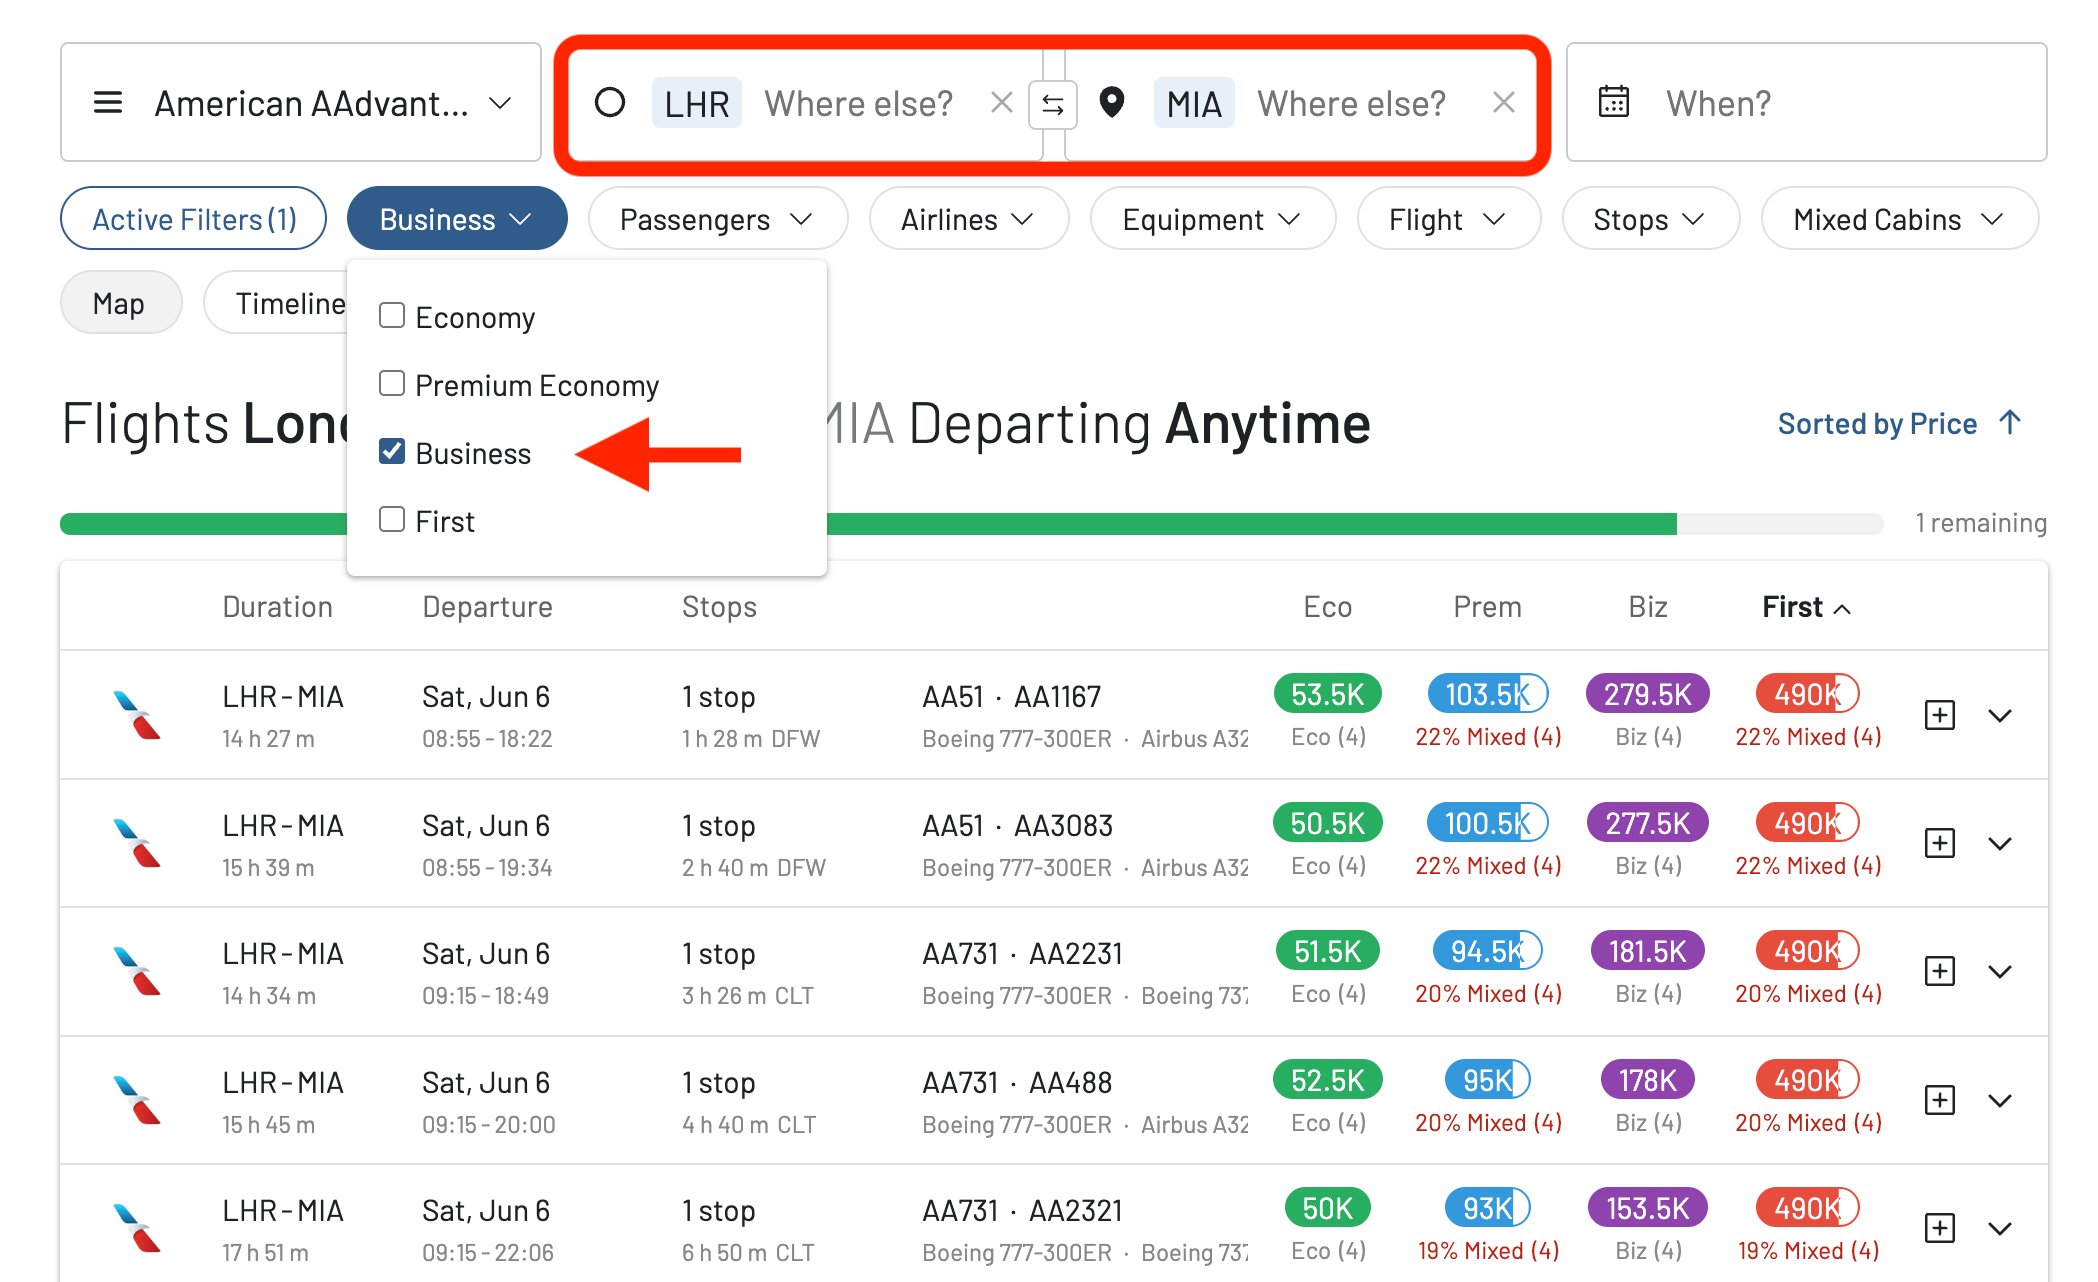
Task: Click the Where else? origin input field
Action: pyautogui.click(x=860, y=103)
